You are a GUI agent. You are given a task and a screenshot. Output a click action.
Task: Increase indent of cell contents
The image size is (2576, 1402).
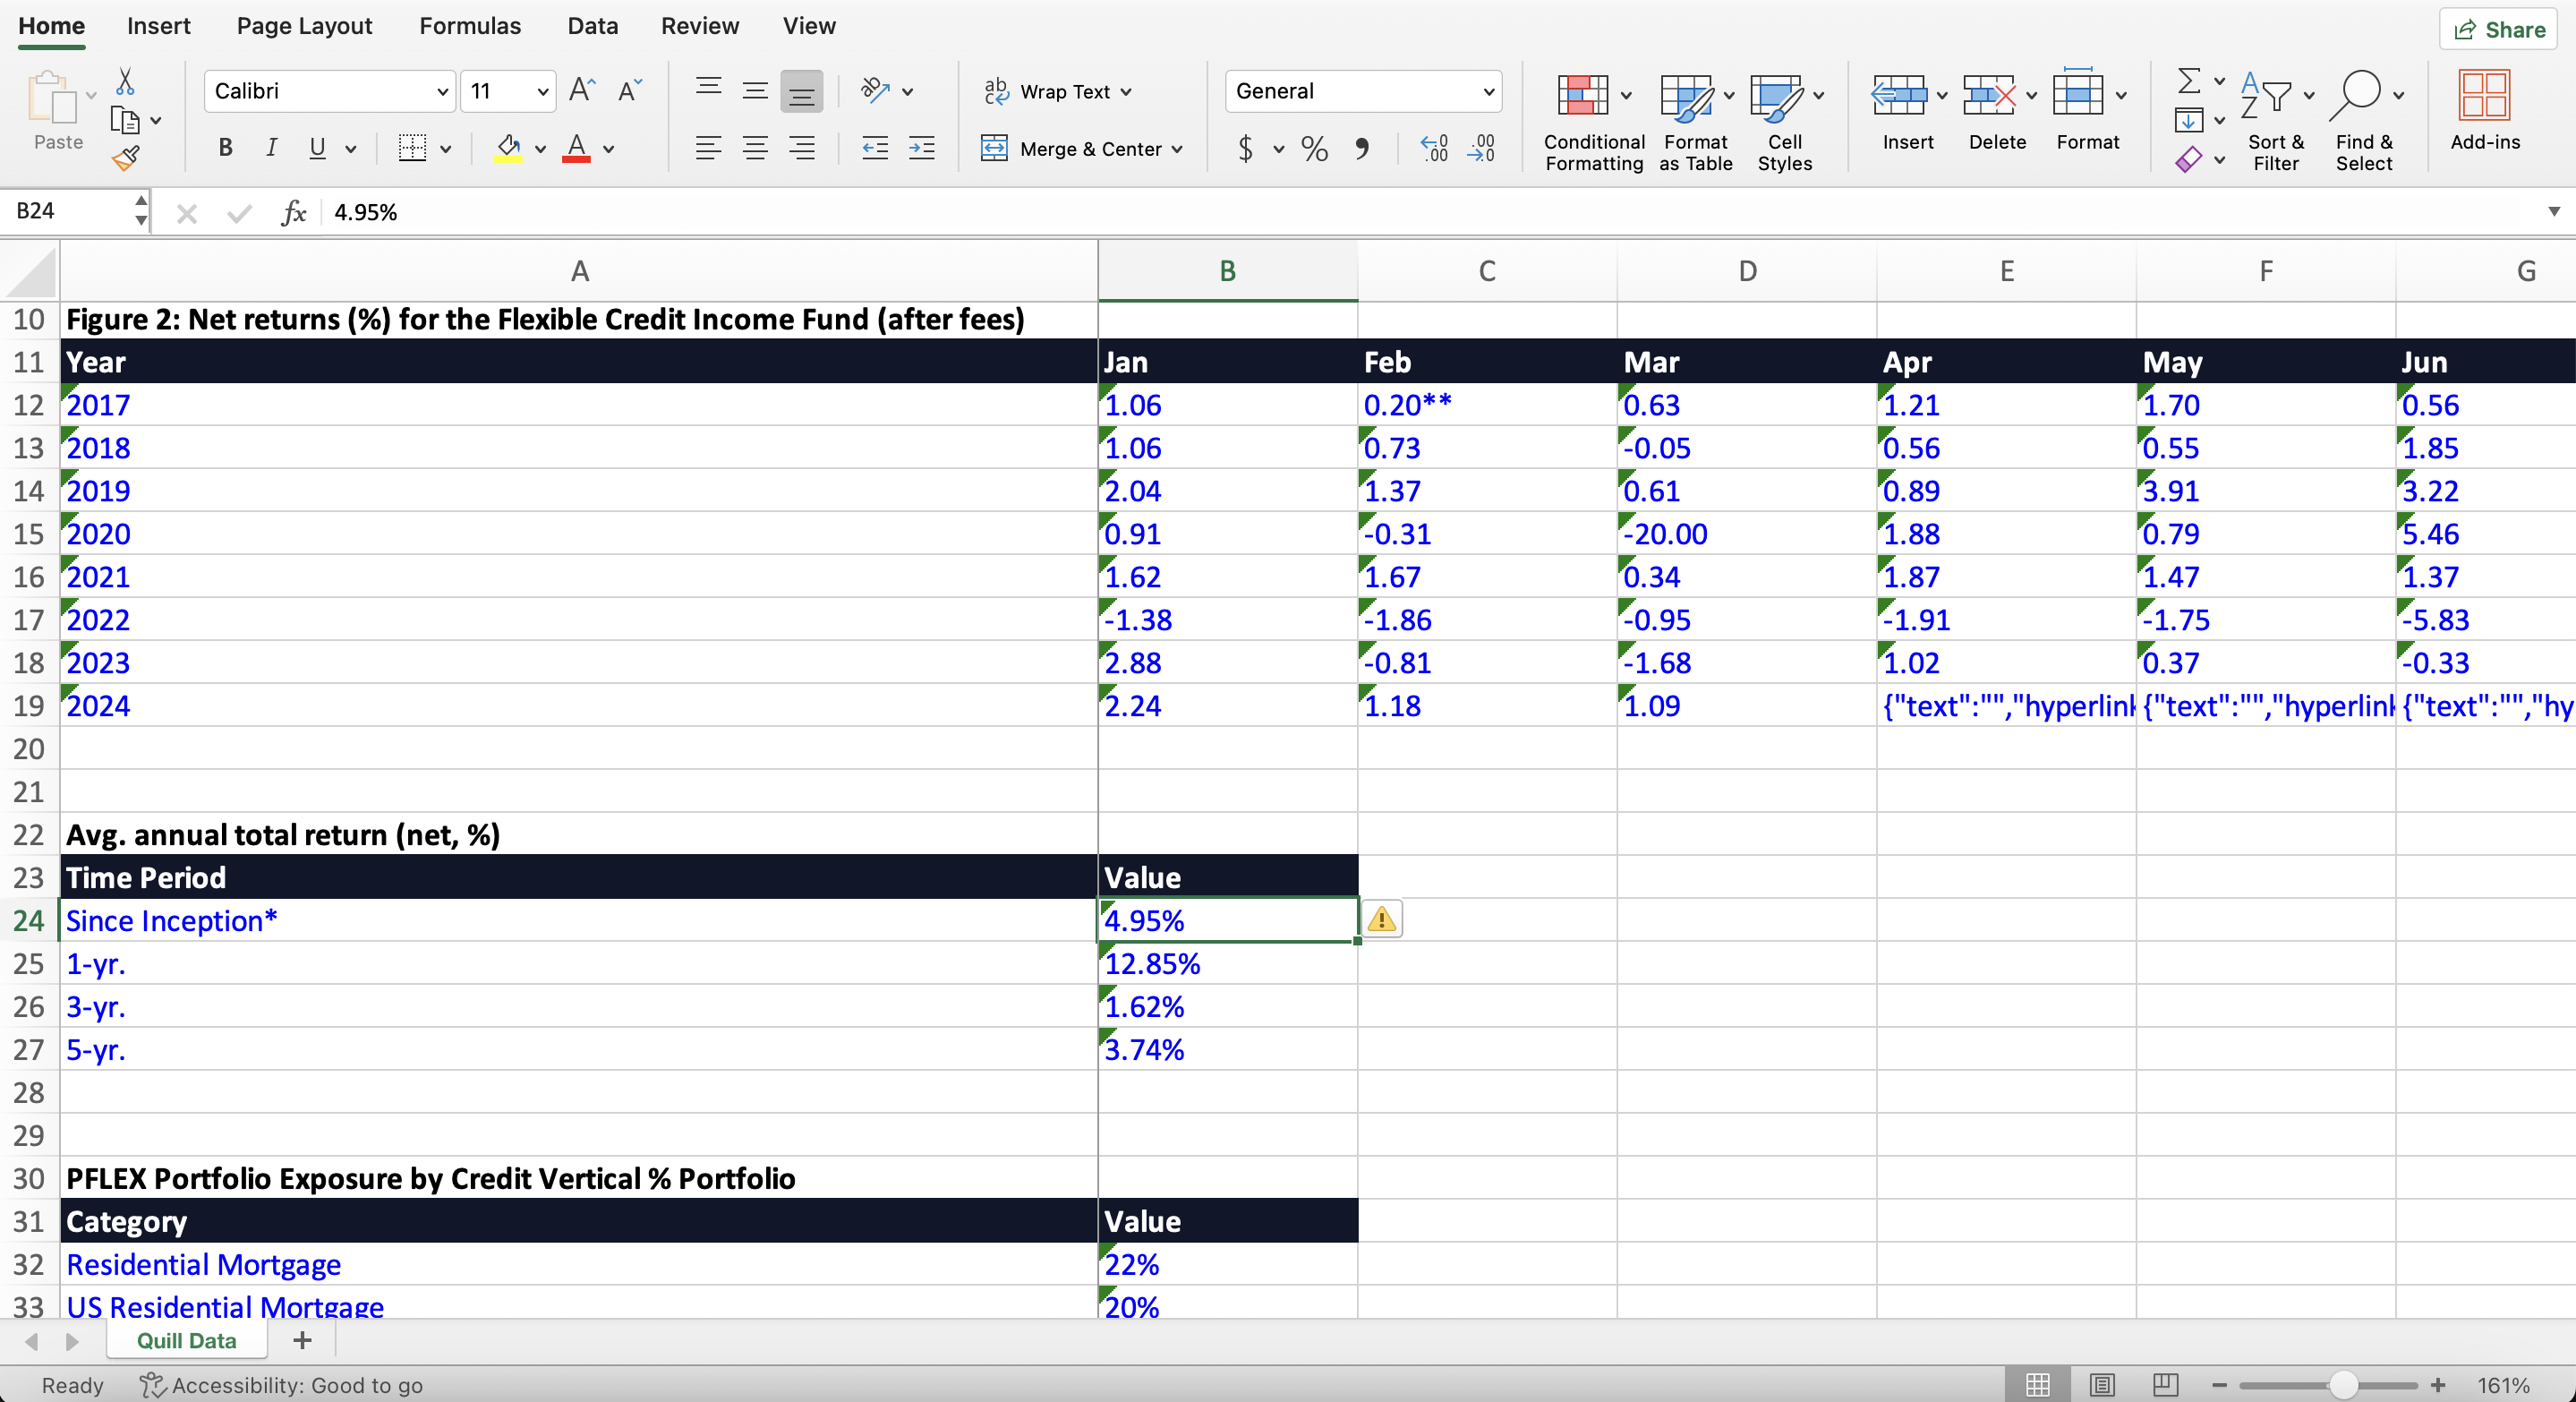[922, 148]
